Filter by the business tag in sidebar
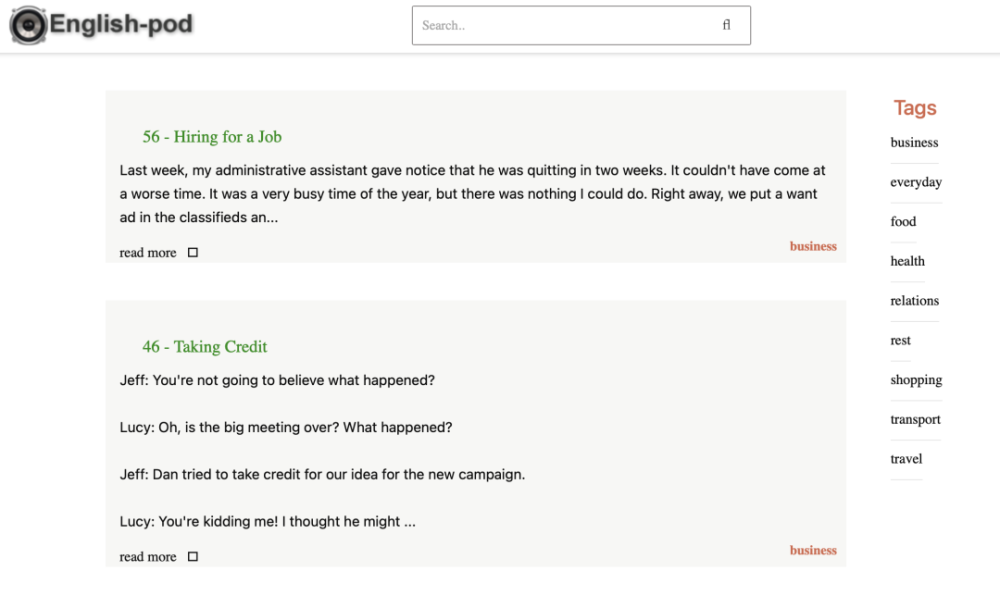 pos(914,142)
